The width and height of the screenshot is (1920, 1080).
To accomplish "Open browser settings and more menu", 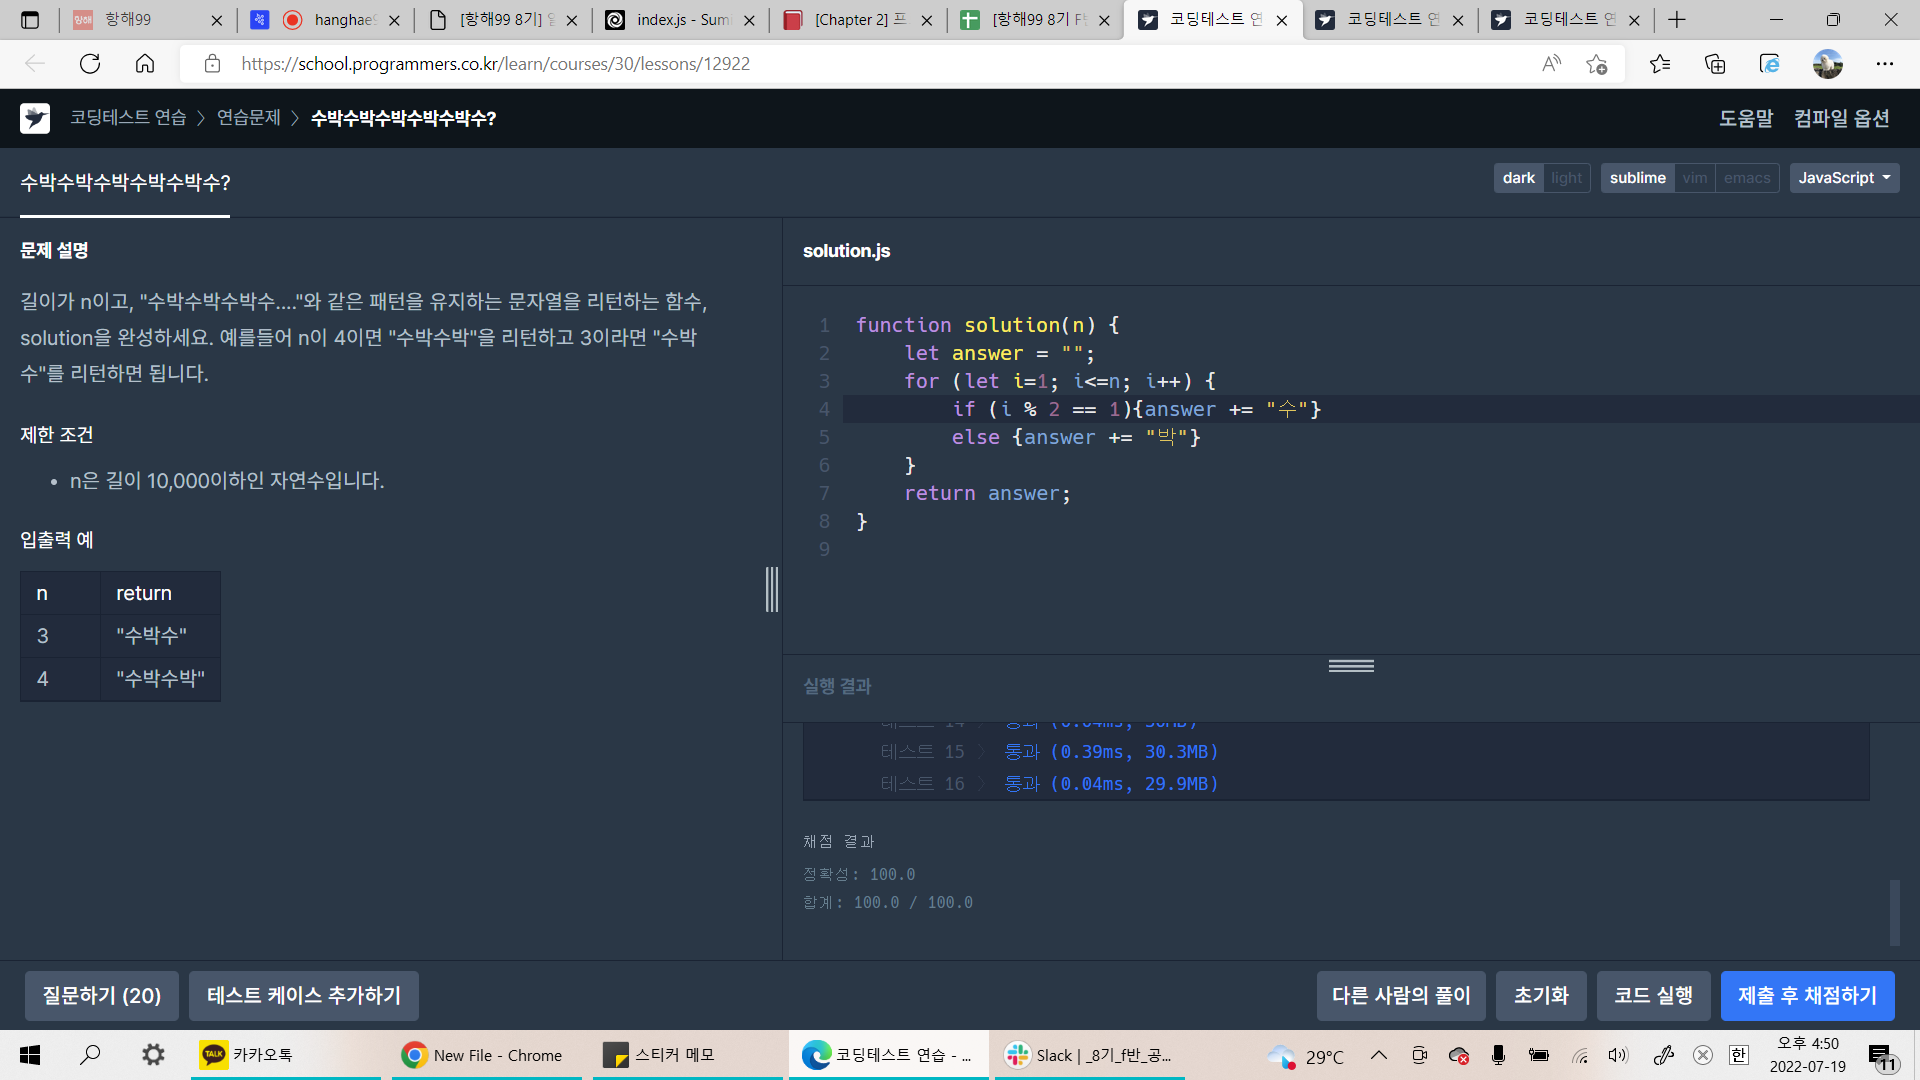I will [1884, 64].
